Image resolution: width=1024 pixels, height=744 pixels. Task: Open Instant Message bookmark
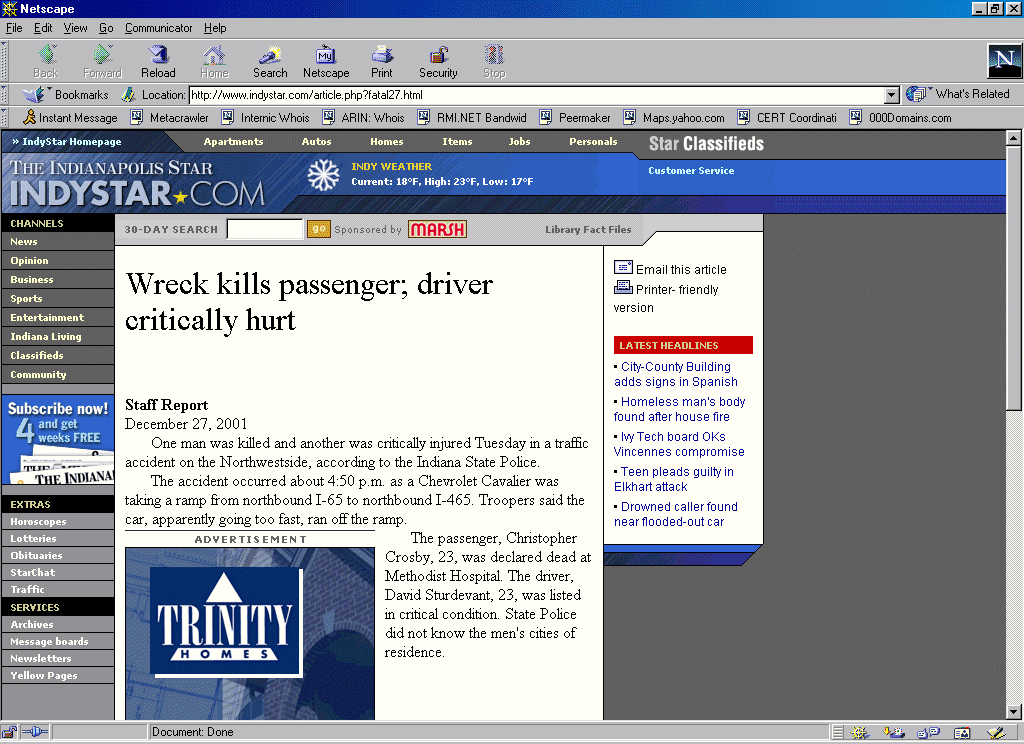(70, 118)
